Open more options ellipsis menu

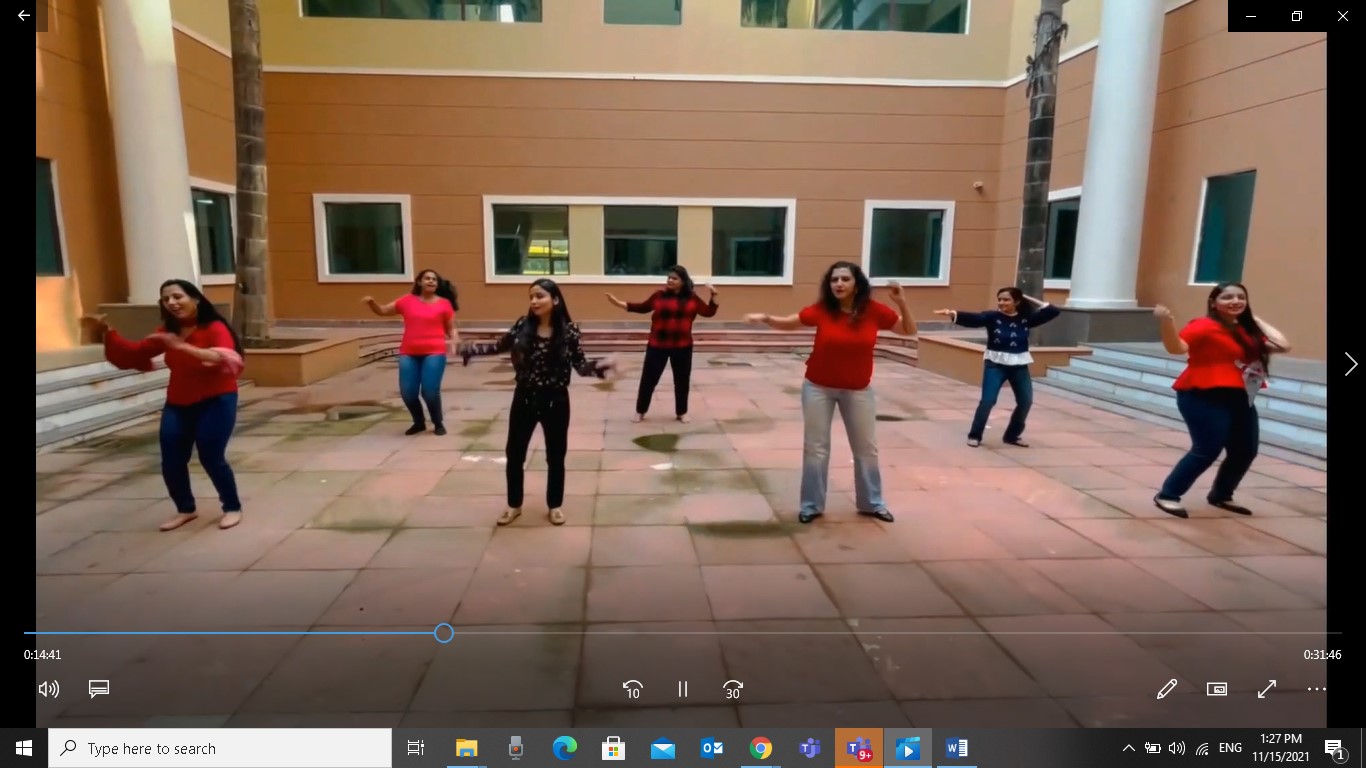(x=1316, y=689)
